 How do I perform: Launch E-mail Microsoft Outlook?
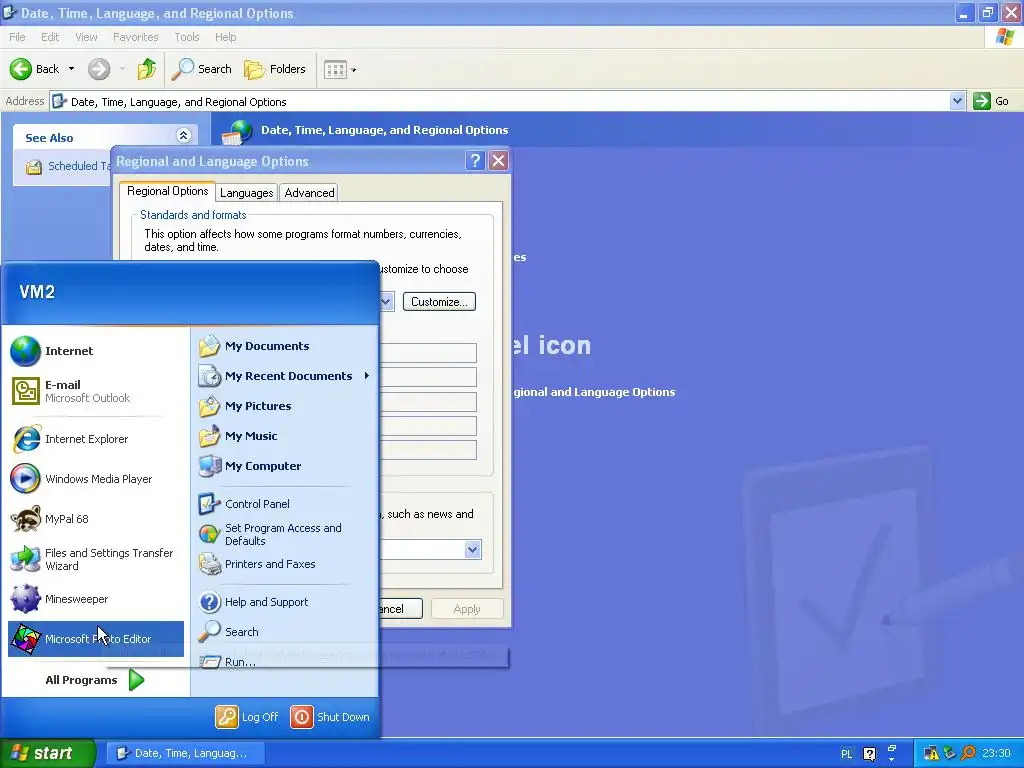pos(96,391)
